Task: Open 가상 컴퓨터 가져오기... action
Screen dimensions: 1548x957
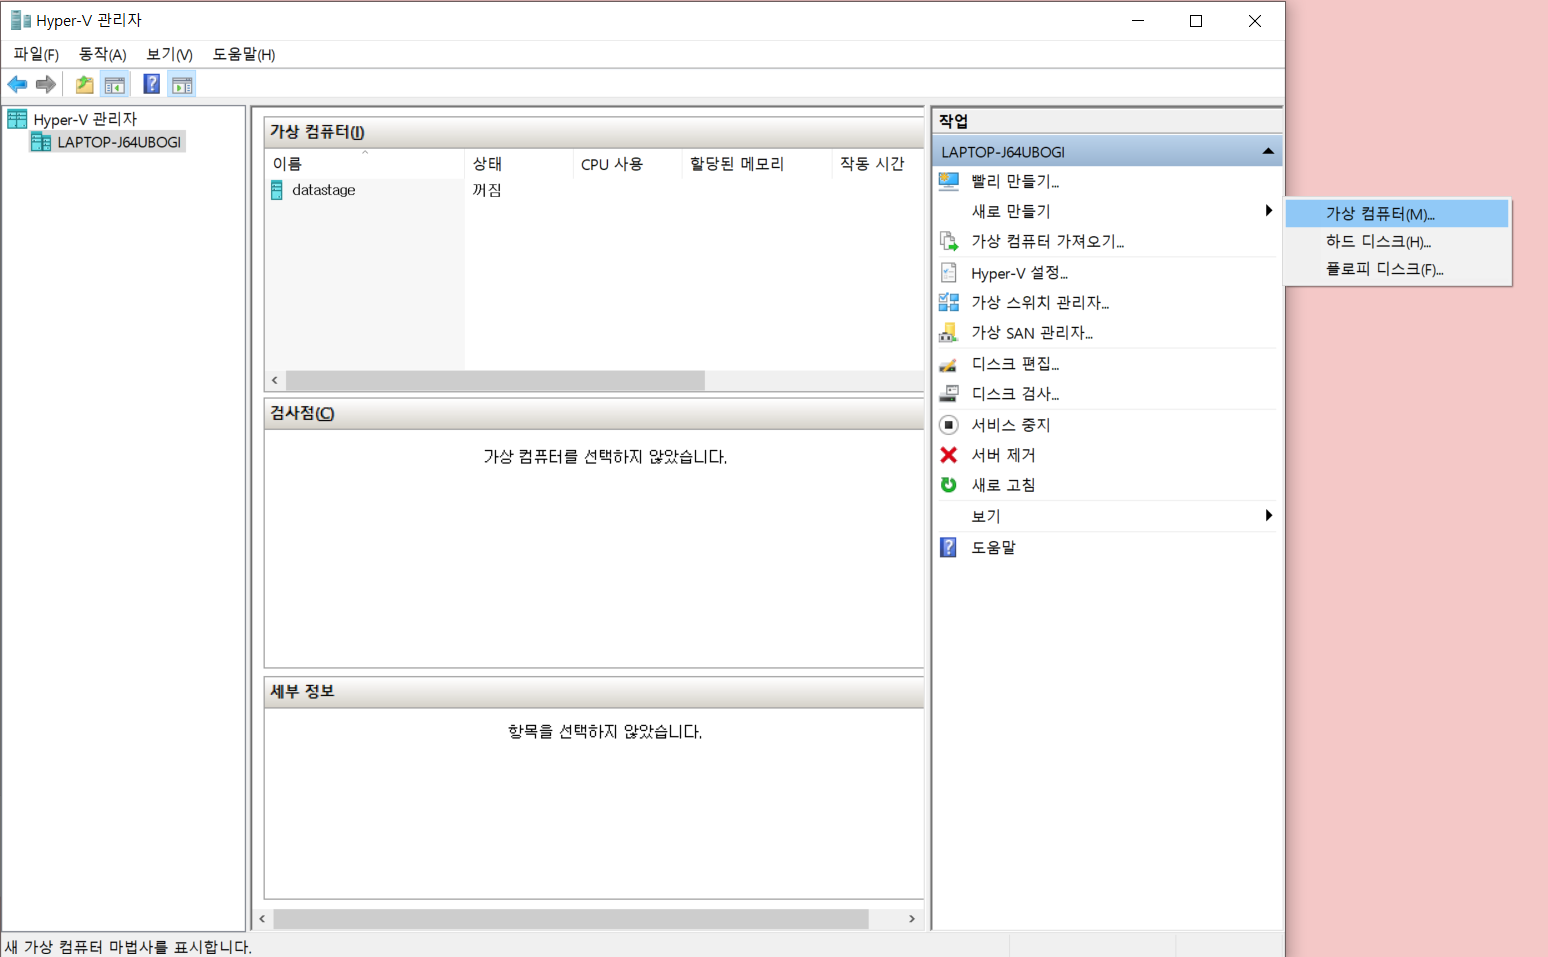Action: pyautogui.click(x=1048, y=241)
